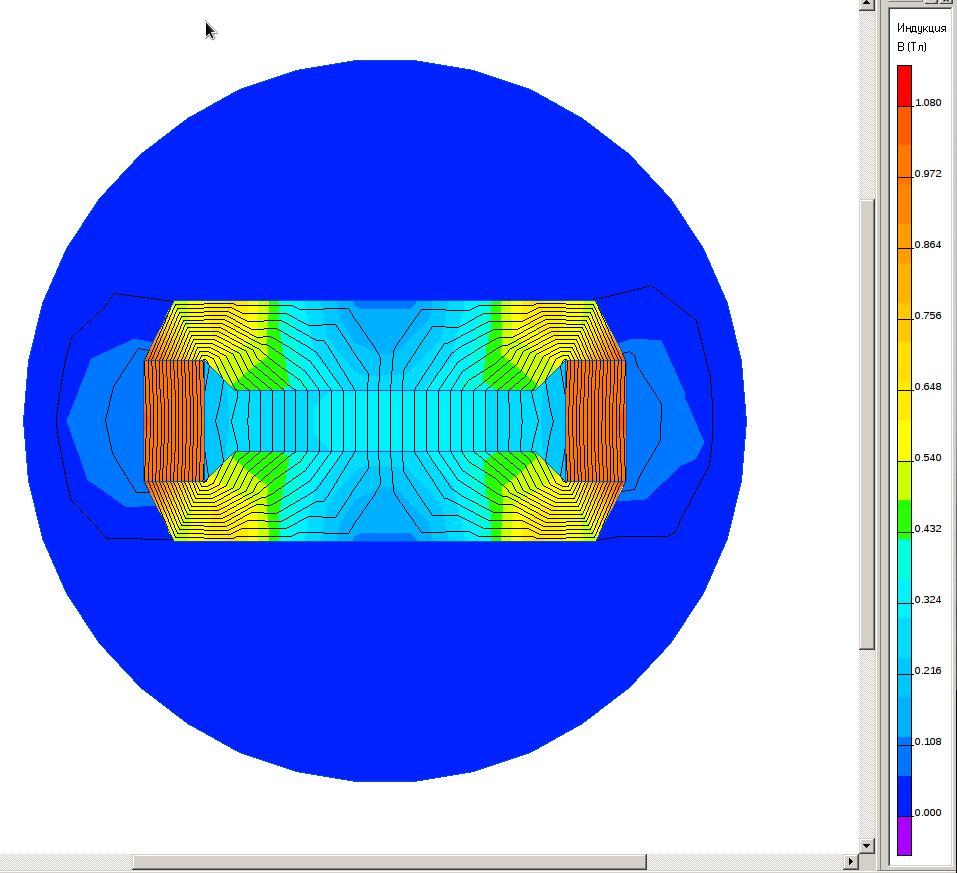The width and height of the screenshot is (957, 873).
Task: Click the legend value 0.972
Action: point(928,173)
